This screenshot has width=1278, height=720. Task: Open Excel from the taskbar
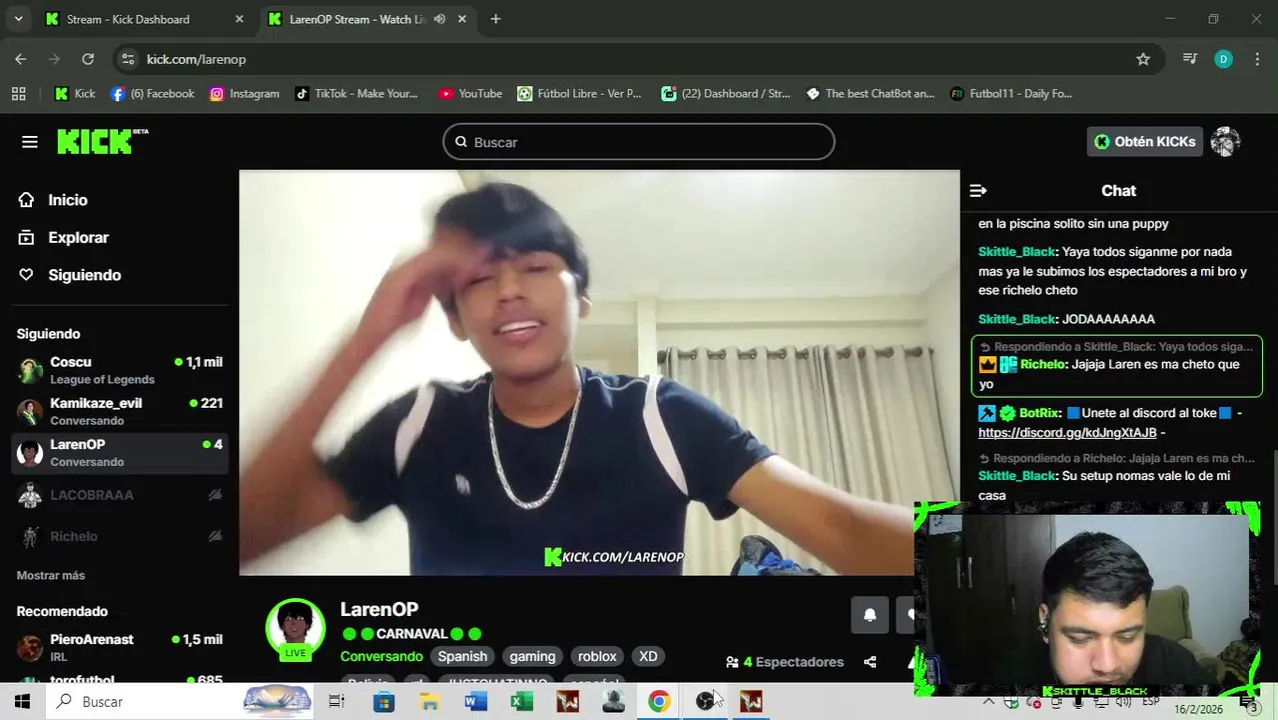[522, 702]
